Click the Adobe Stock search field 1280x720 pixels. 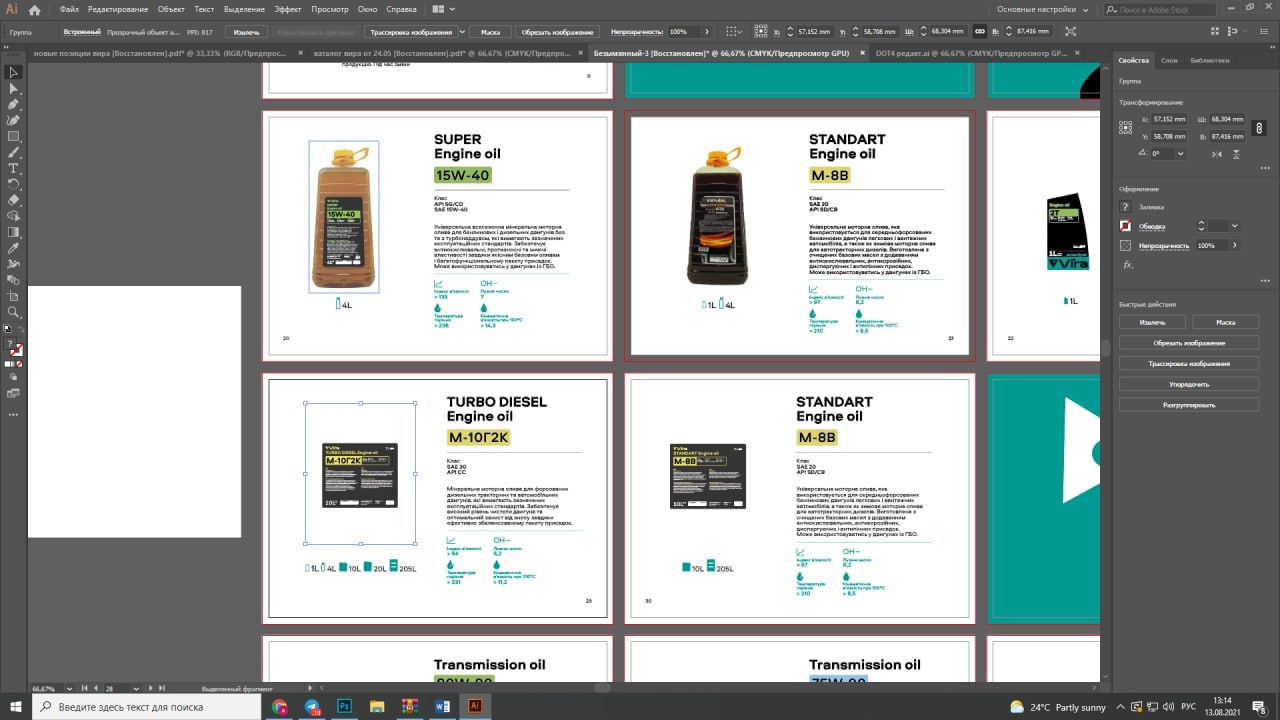1160,9
